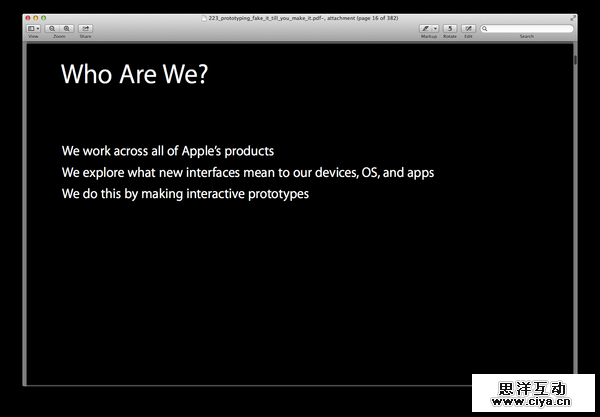Zoom in on the PDF page

coord(67,29)
